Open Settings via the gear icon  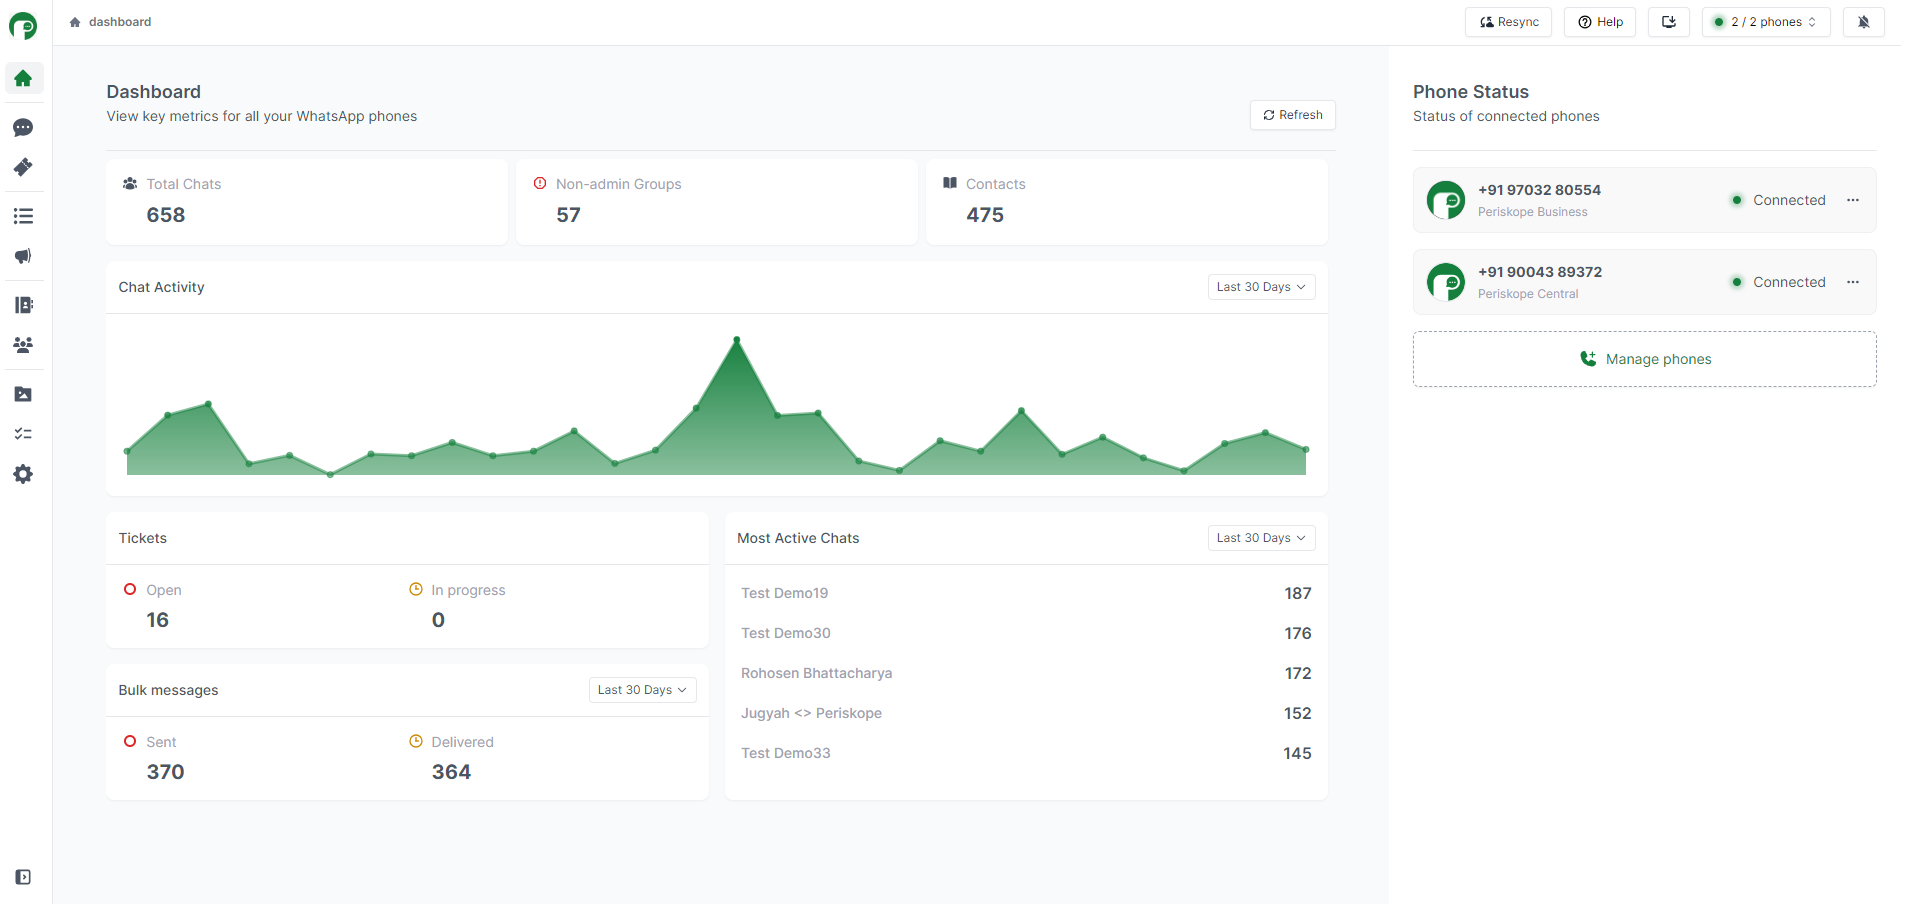[x=23, y=474]
